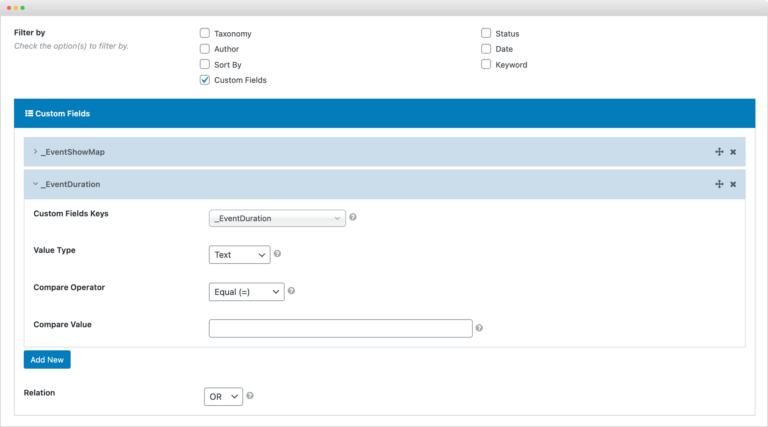Click the move icon on _EventDuration row
This screenshot has width=768, height=427.
pyautogui.click(x=719, y=184)
